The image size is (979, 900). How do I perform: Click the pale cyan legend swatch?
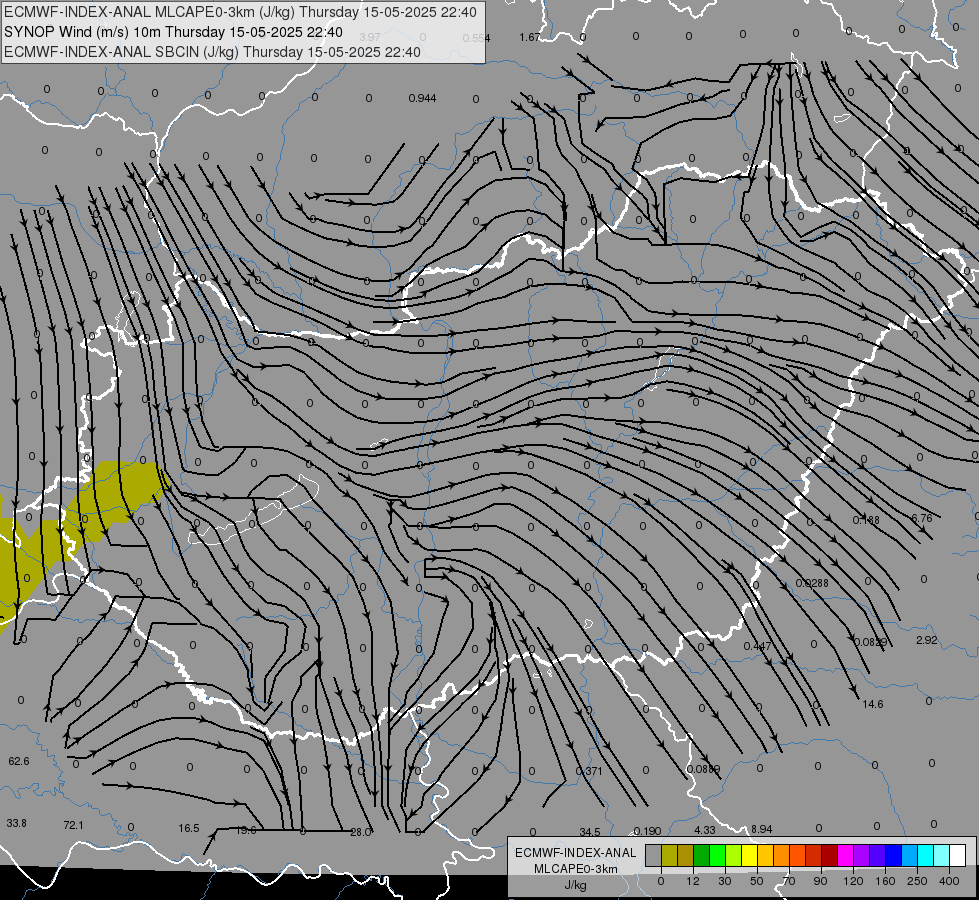point(942,855)
